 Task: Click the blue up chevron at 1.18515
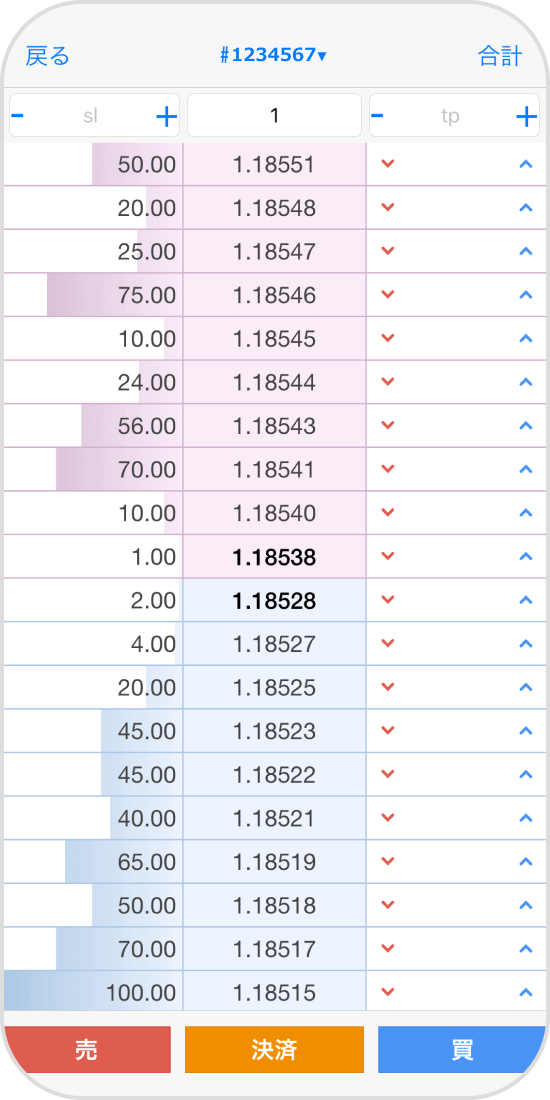pos(525,992)
